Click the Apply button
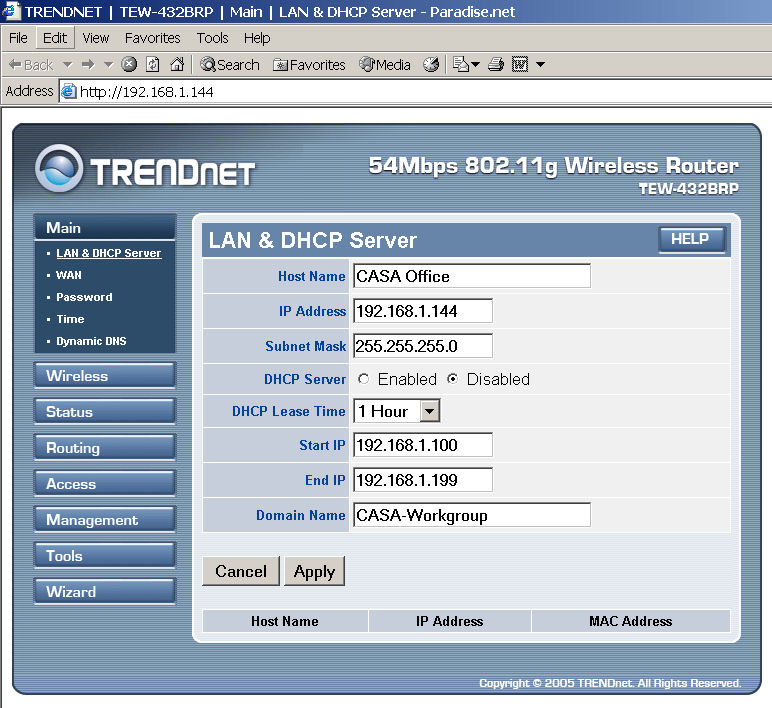 click(315, 571)
